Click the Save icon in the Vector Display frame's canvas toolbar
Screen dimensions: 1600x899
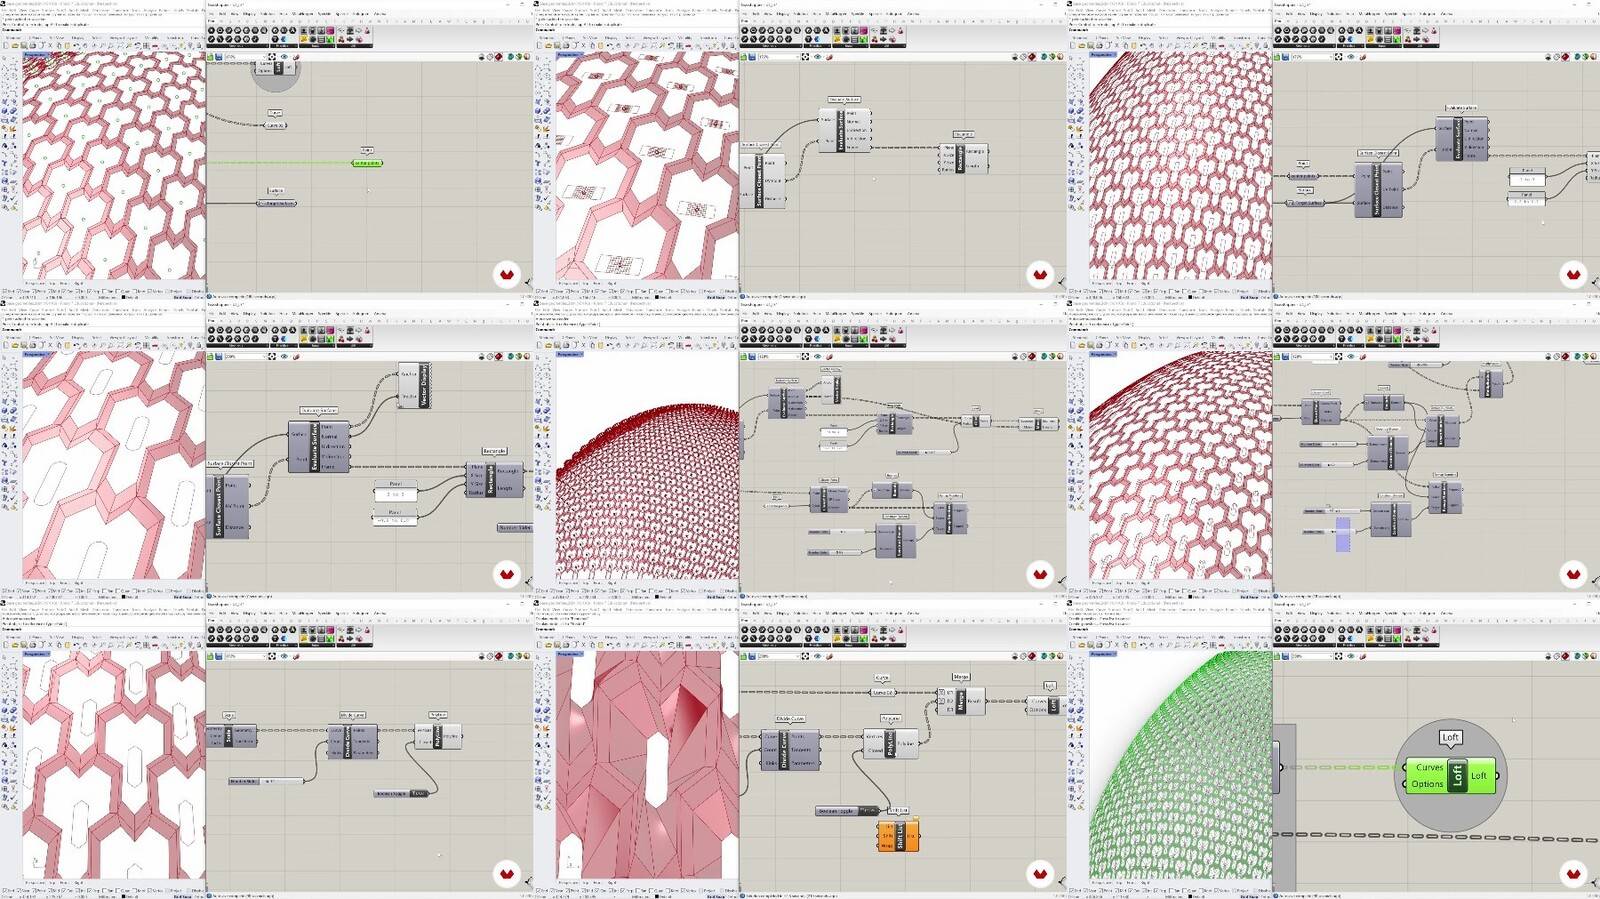point(220,356)
